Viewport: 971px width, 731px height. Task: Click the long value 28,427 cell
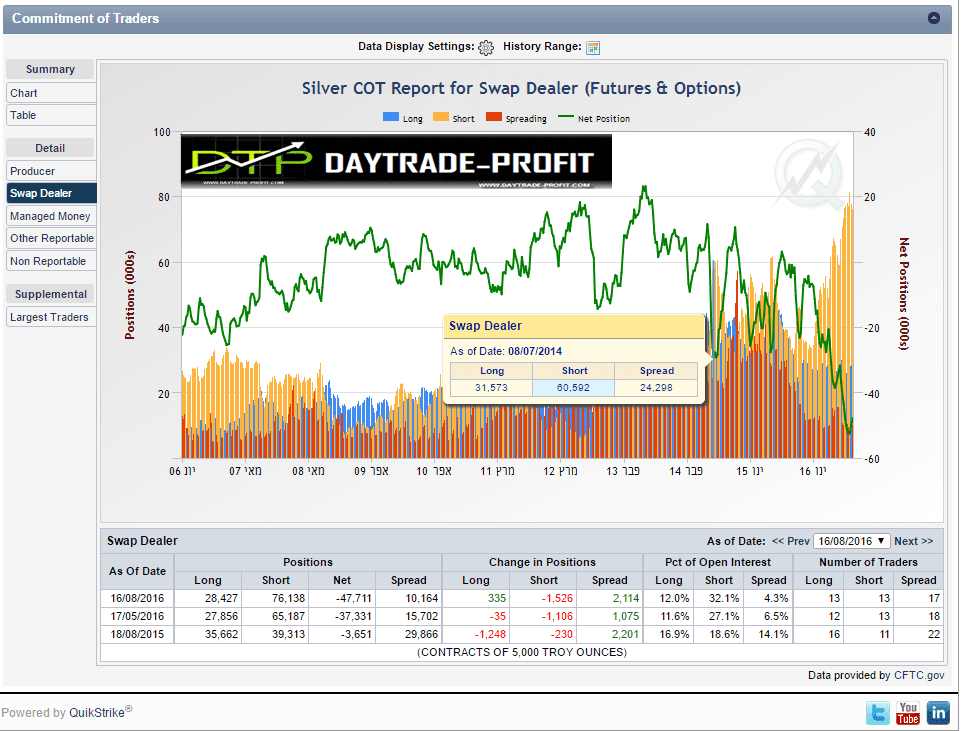(208, 598)
